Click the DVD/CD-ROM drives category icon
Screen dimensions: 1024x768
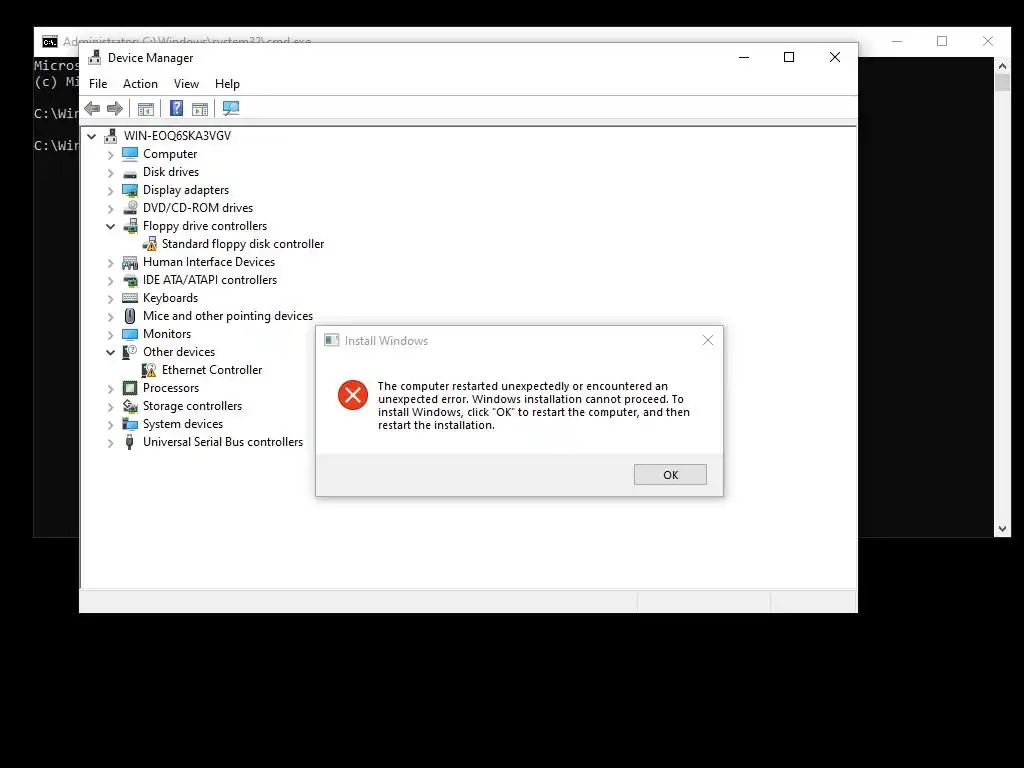tap(130, 208)
